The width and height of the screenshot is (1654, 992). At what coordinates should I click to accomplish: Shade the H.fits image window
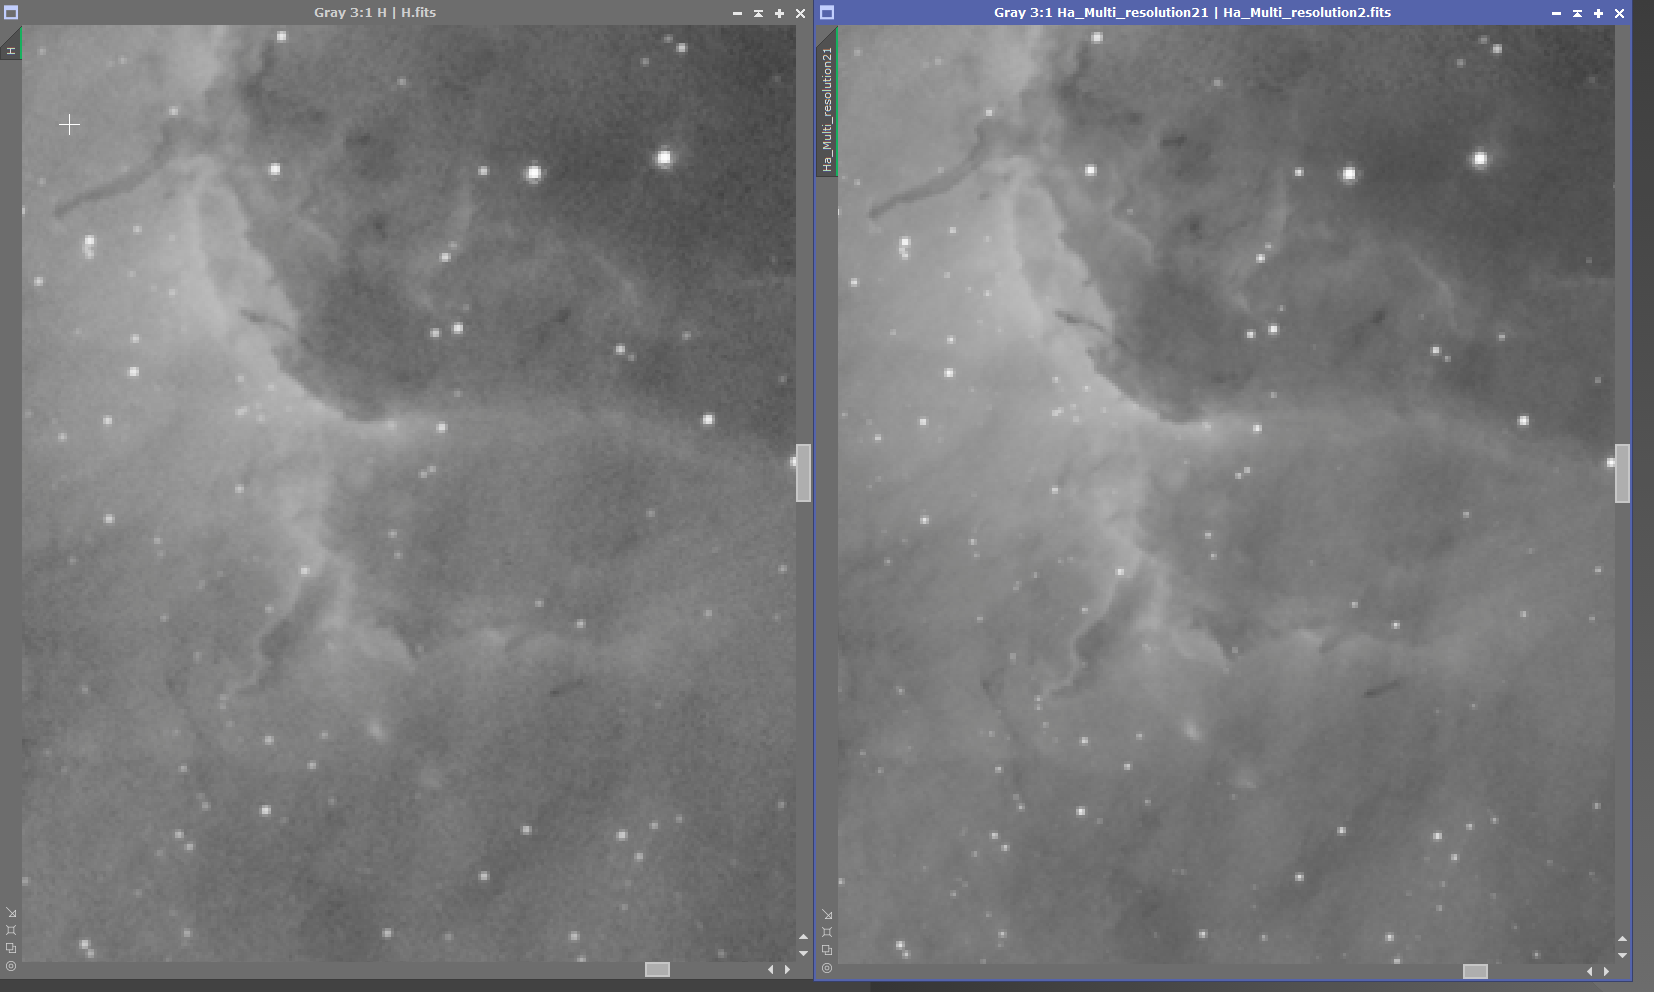(x=758, y=13)
